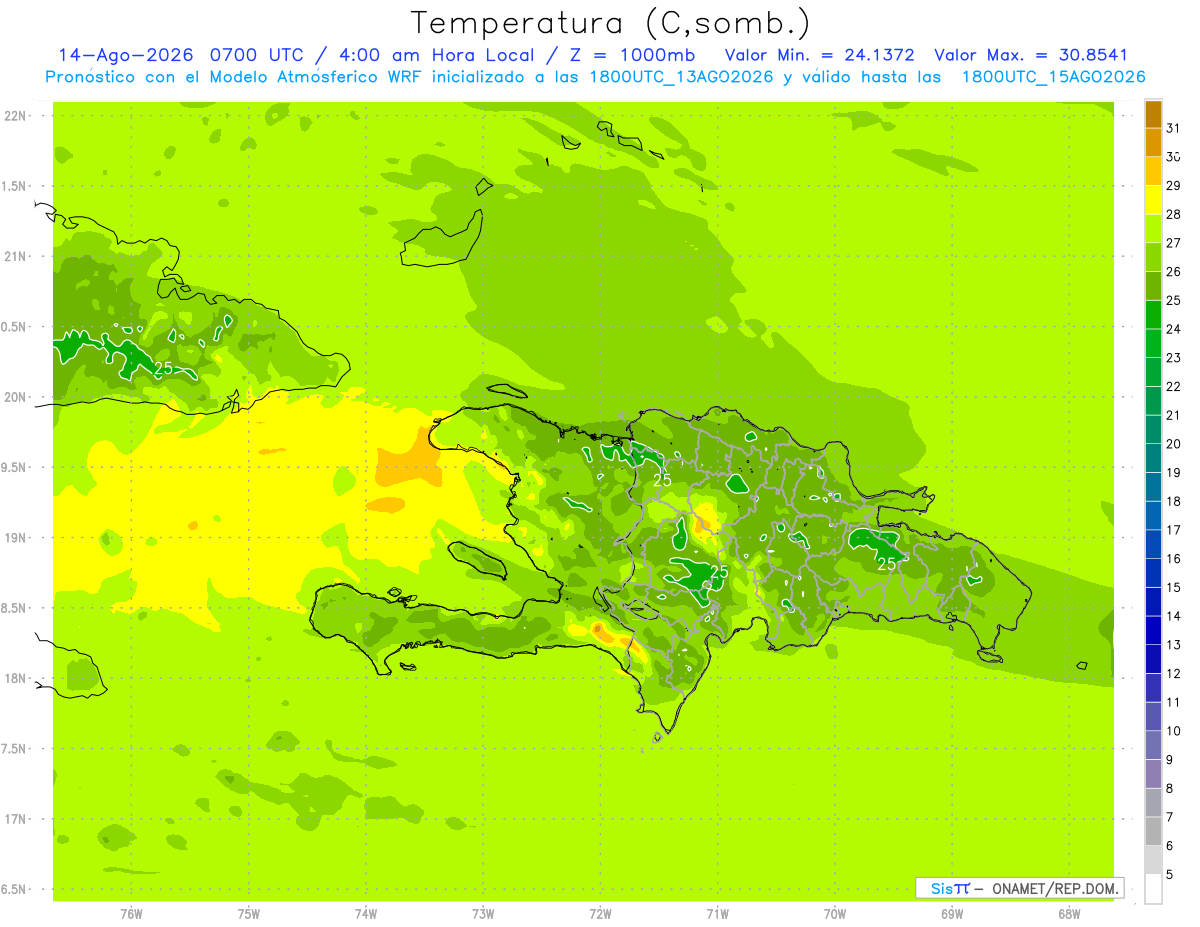Click the "70W" longitude axis label
The image size is (1200, 927).
pos(834,913)
